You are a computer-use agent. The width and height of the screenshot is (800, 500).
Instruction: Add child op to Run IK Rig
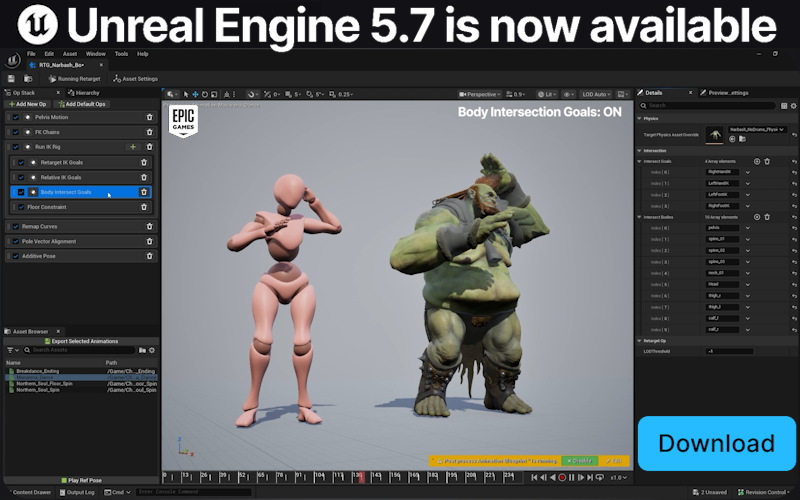click(x=132, y=147)
